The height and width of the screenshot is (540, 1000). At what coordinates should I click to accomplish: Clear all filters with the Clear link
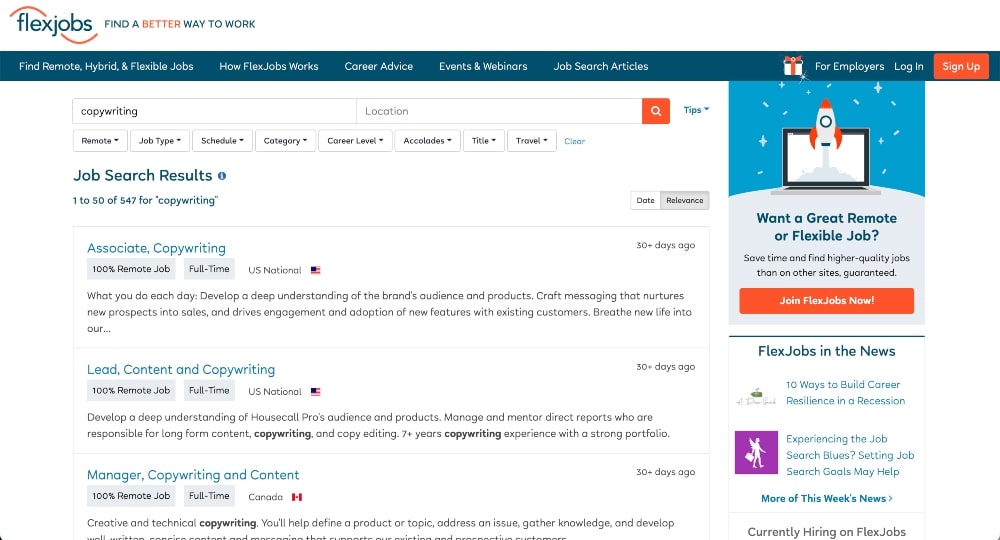click(x=574, y=141)
